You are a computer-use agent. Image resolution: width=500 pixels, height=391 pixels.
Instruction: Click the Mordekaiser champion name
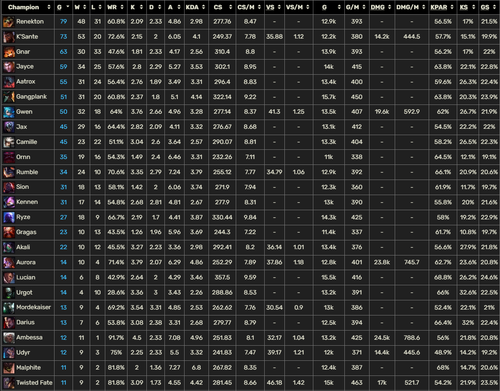(x=33, y=307)
